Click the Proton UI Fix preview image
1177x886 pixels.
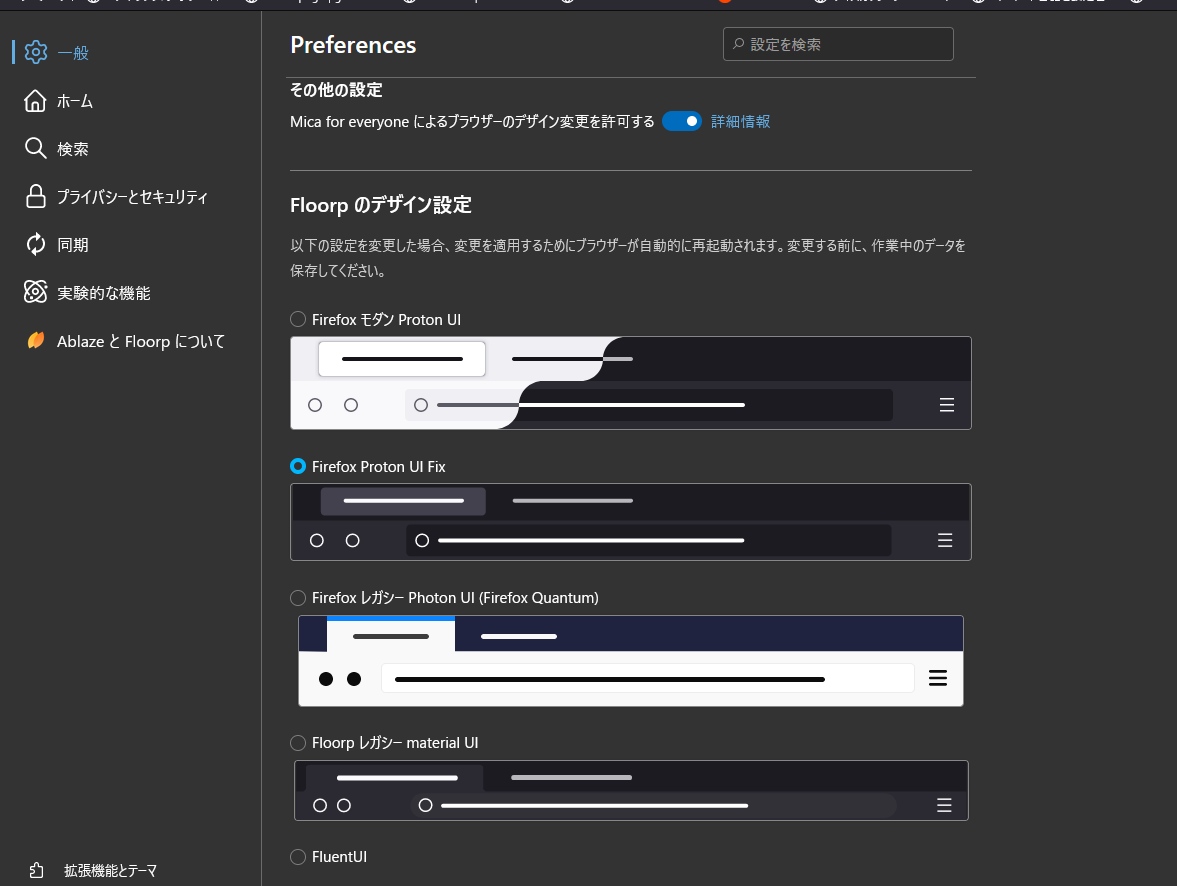[x=631, y=522]
